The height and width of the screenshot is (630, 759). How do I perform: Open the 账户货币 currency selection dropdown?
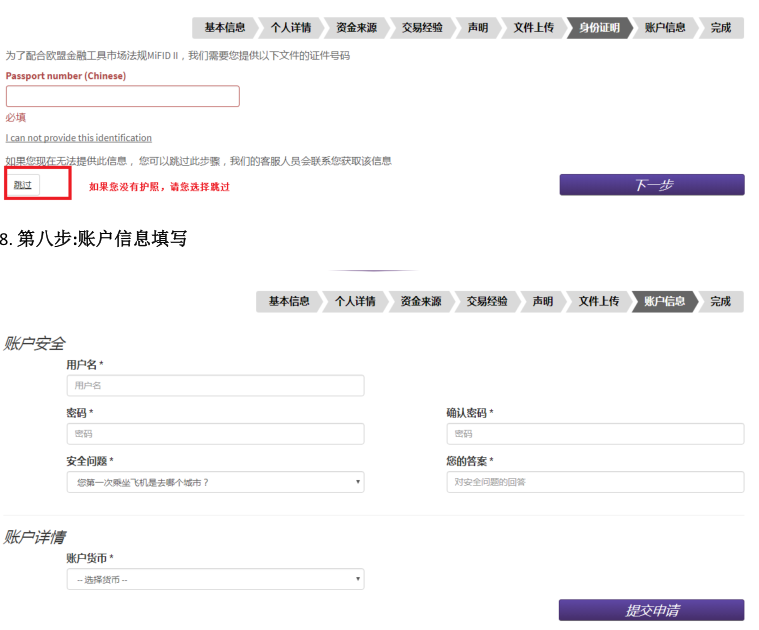tap(215, 579)
